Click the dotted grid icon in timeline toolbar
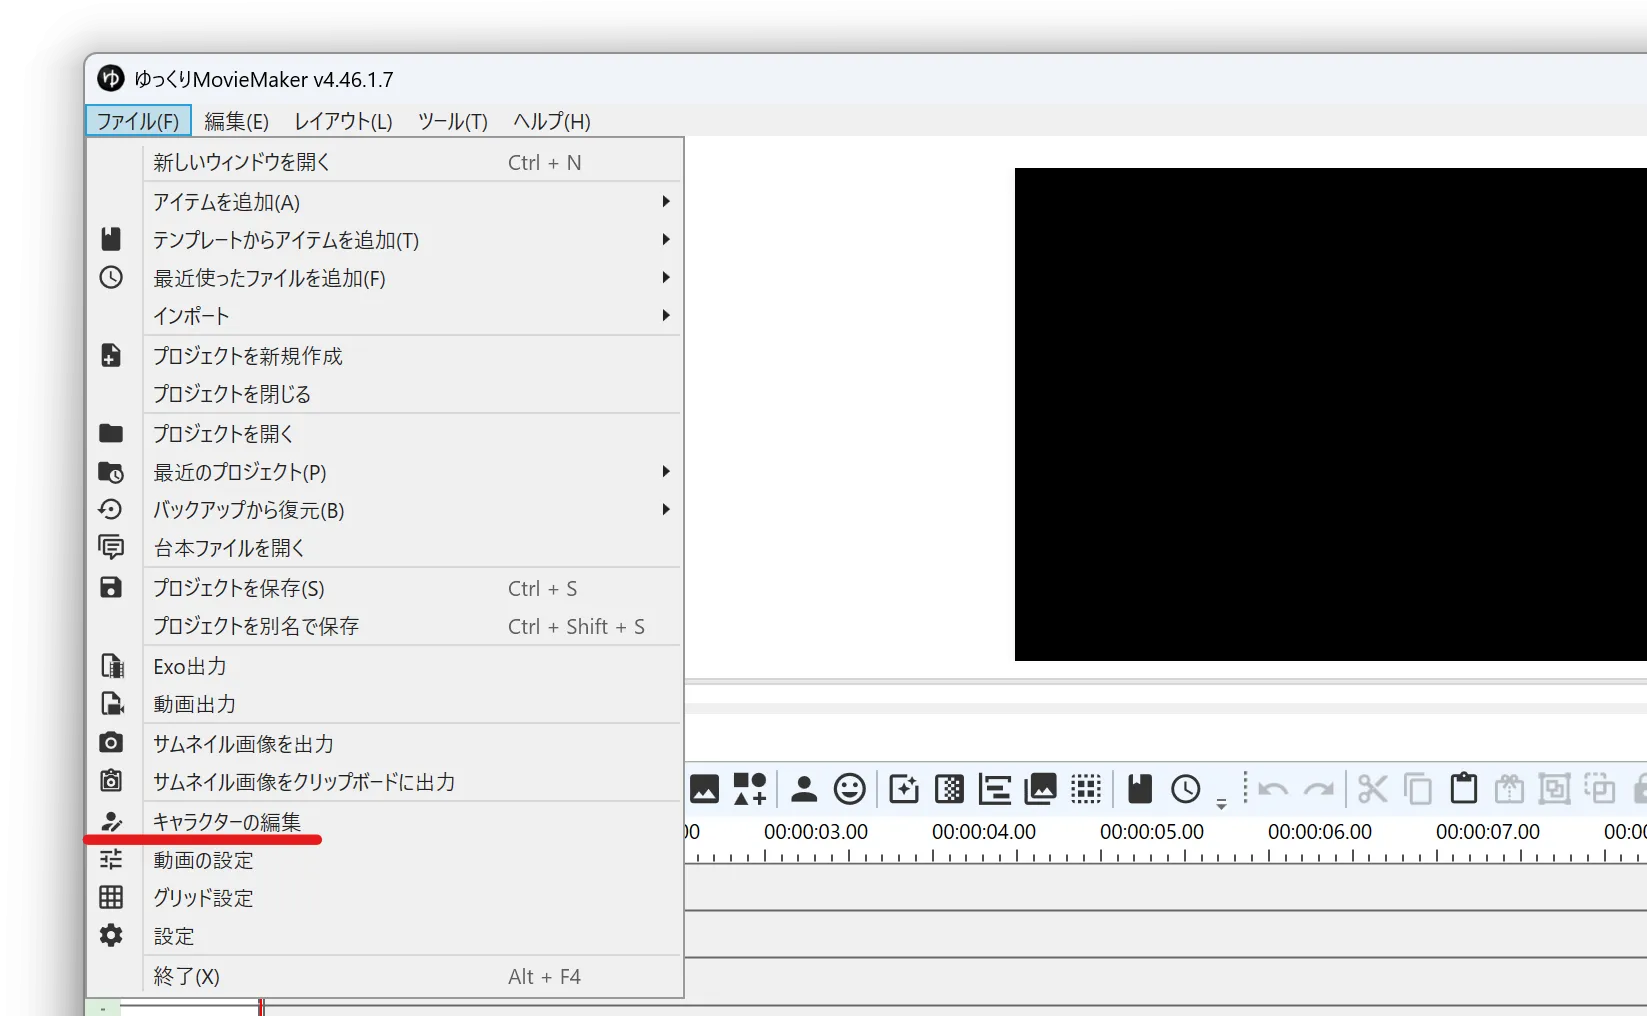The image size is (1647, 1016). pyautogui.click(x=1086, y=789)
